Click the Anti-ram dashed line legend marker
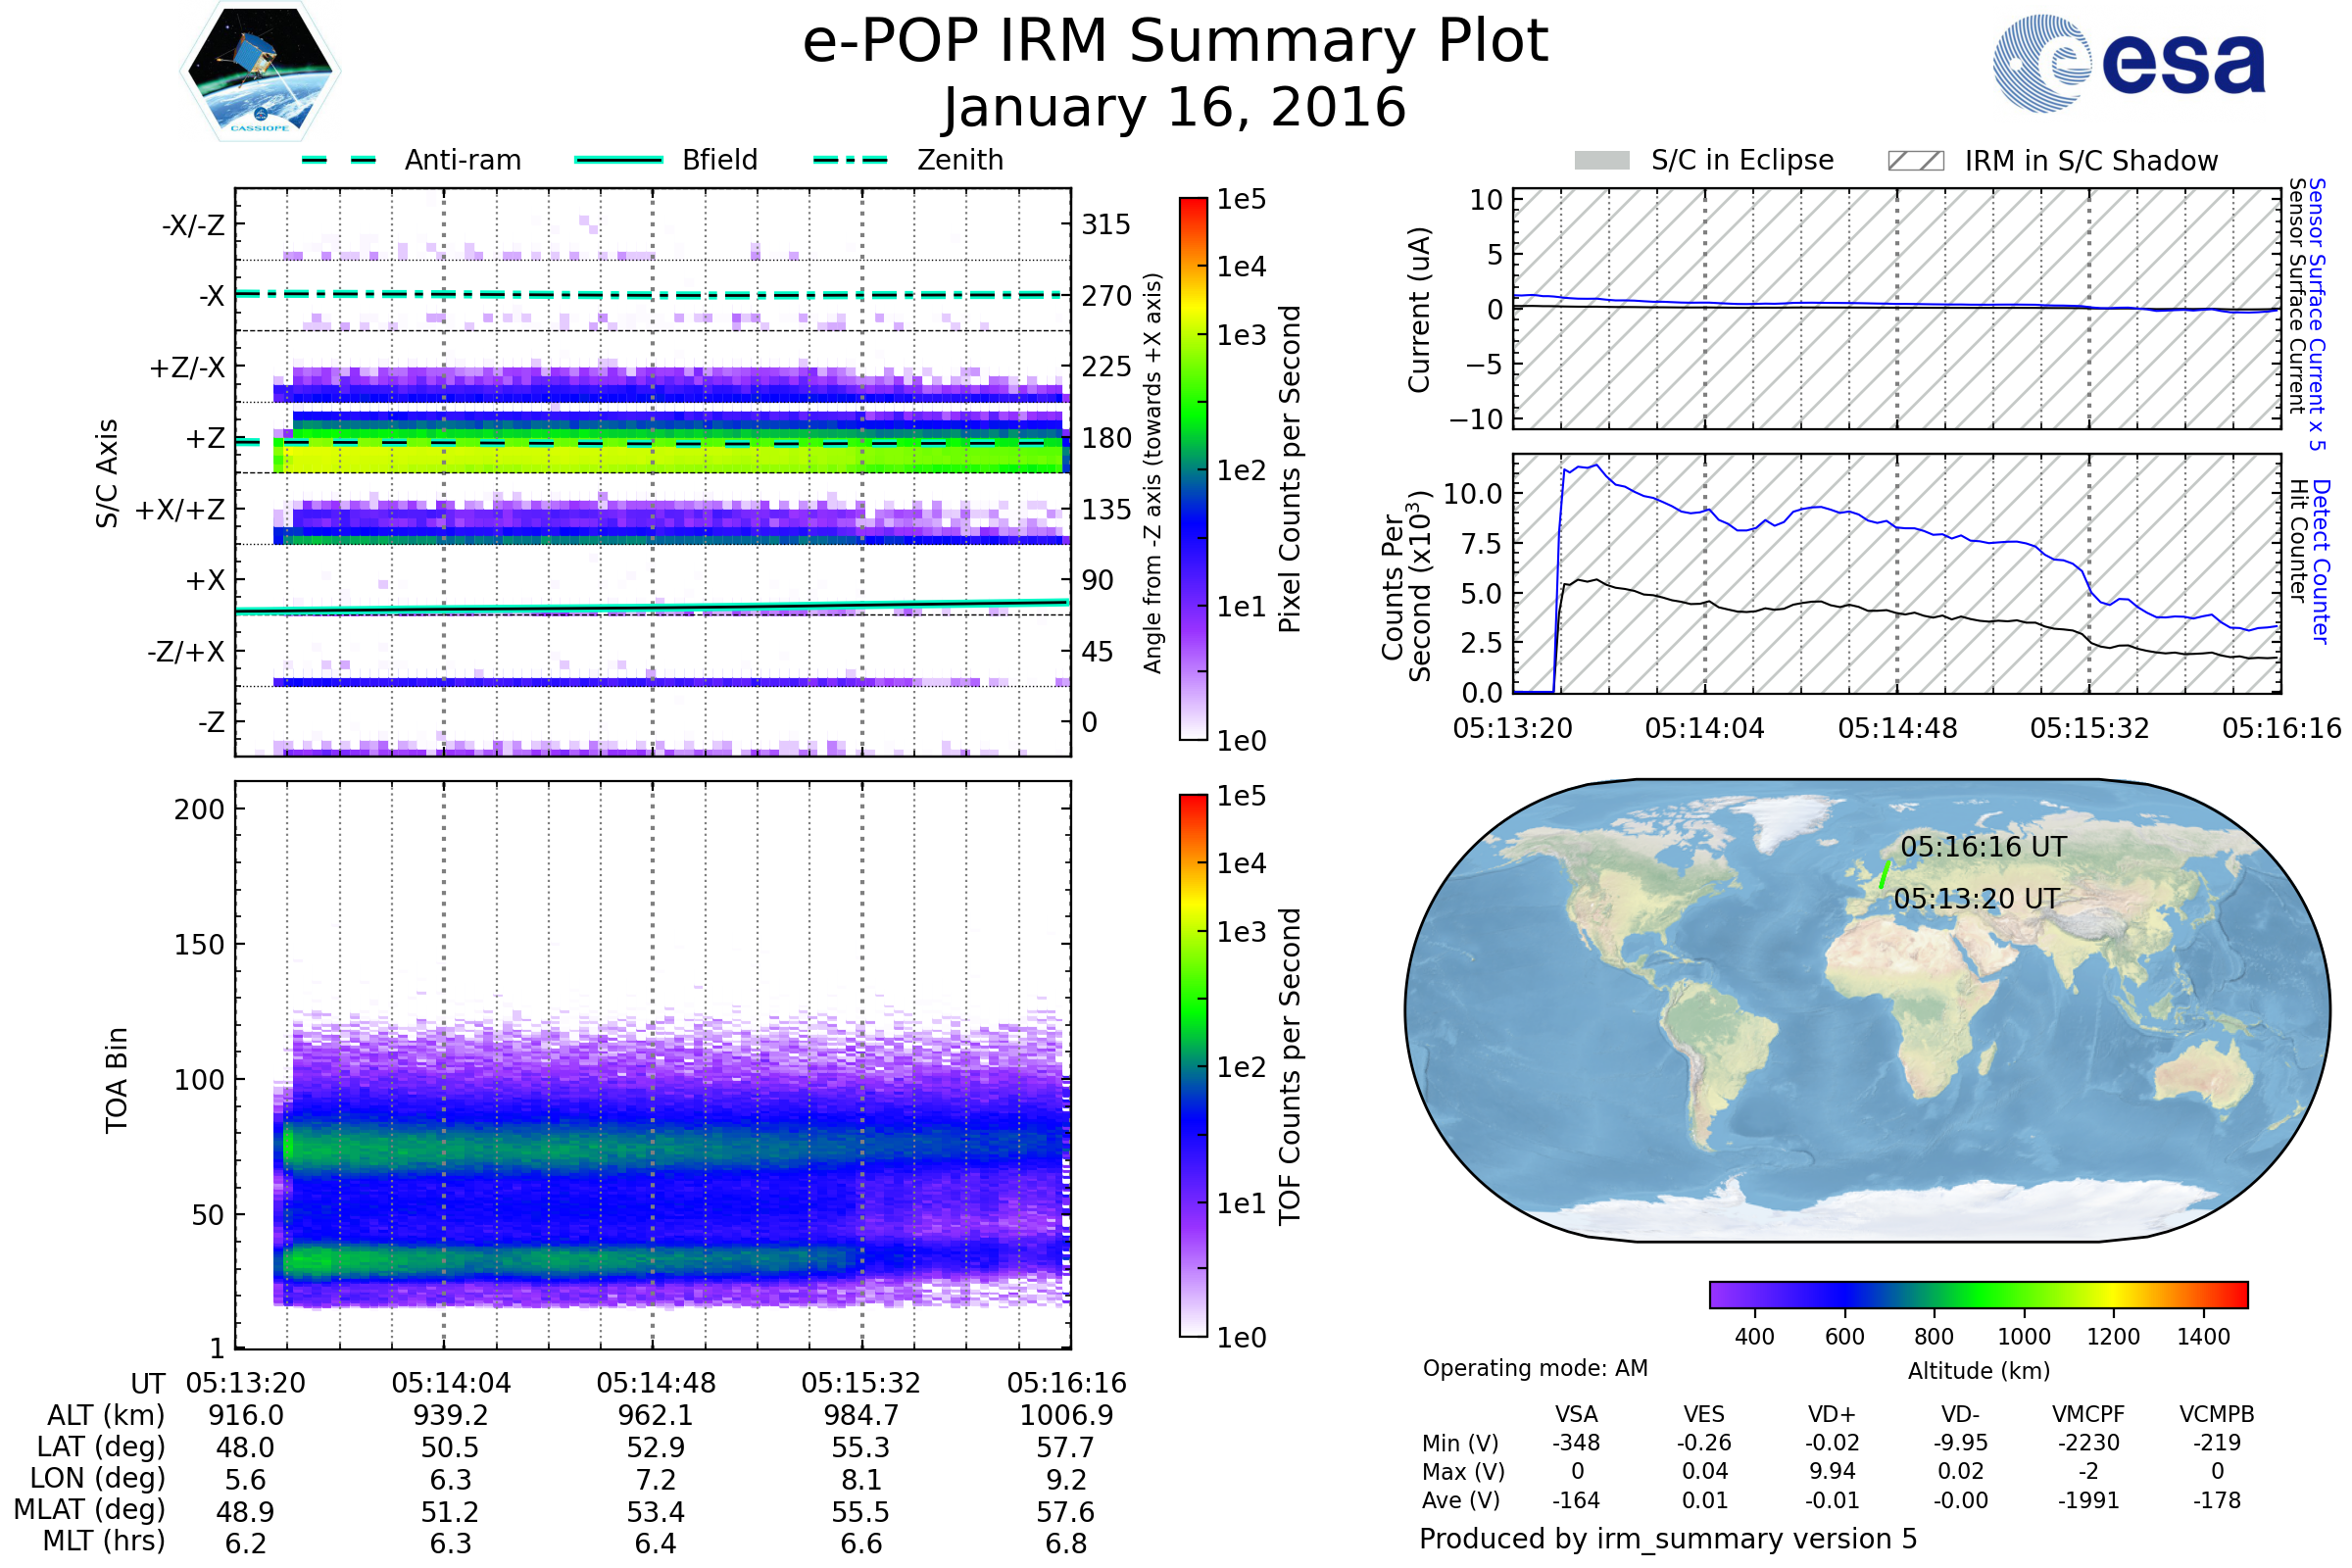The height and width of the screenshot is (1568, 2352). click(x=339, y=160)
